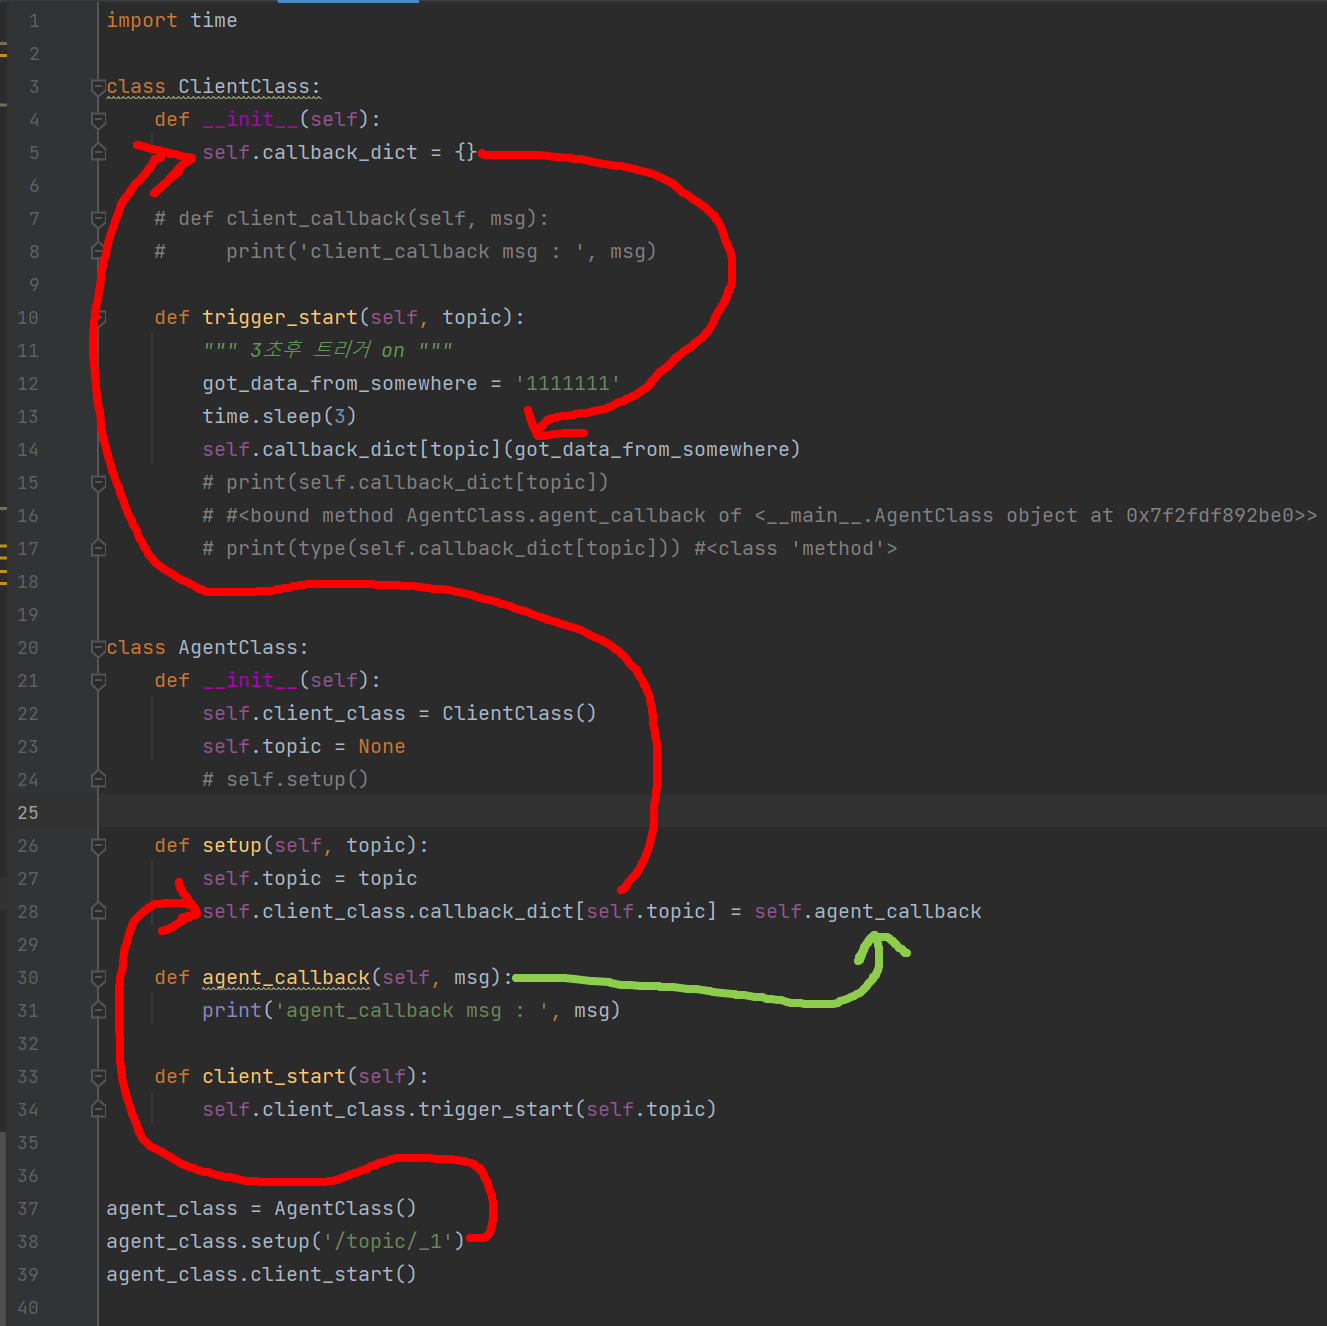Click 'agent_callback' method name on line 30

pos(286,978)
